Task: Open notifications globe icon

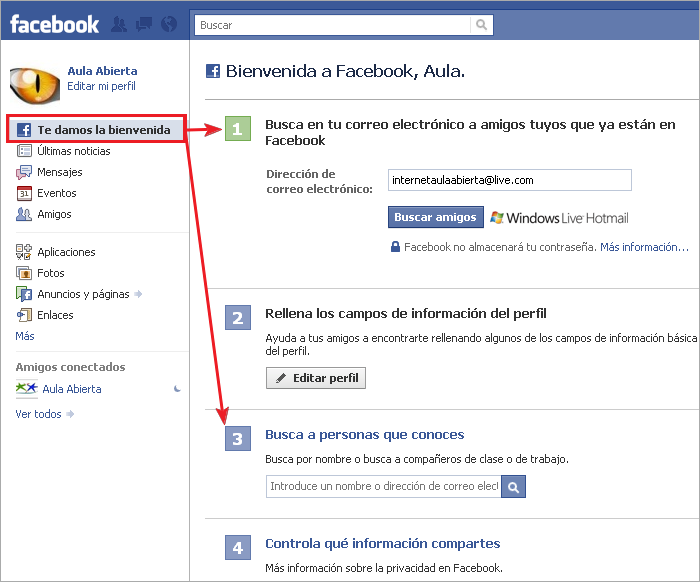Action: [x=169, y=24]
